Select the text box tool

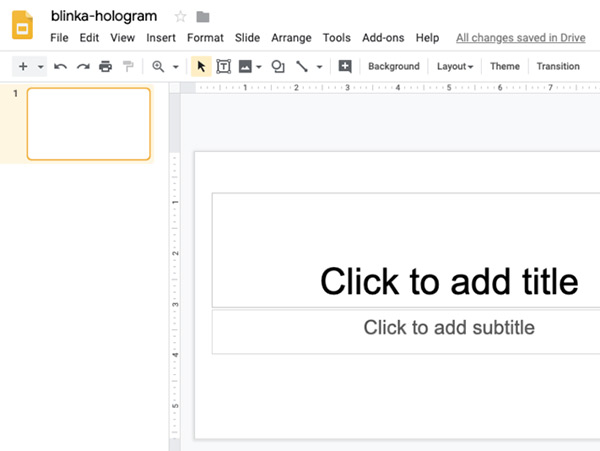pos(223,67)
